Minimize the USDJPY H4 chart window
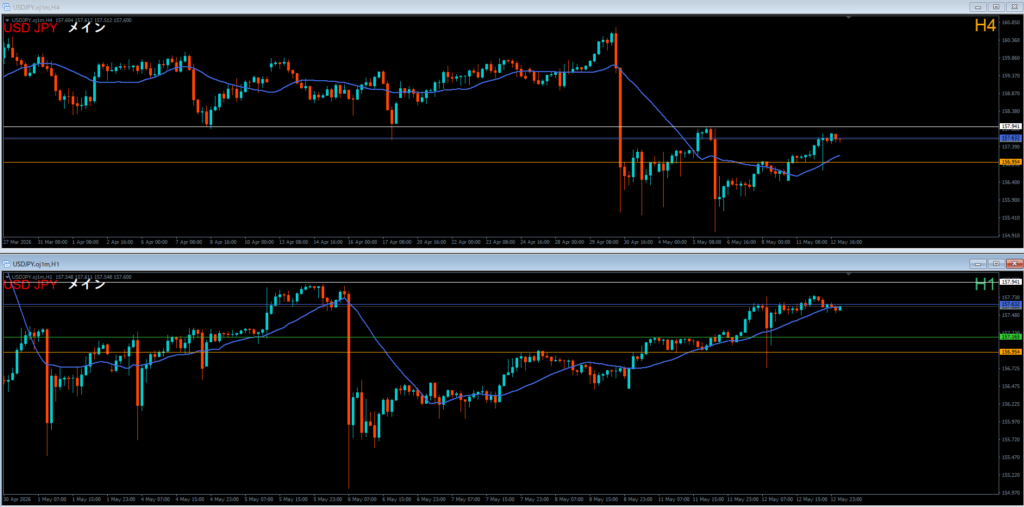 978,7
